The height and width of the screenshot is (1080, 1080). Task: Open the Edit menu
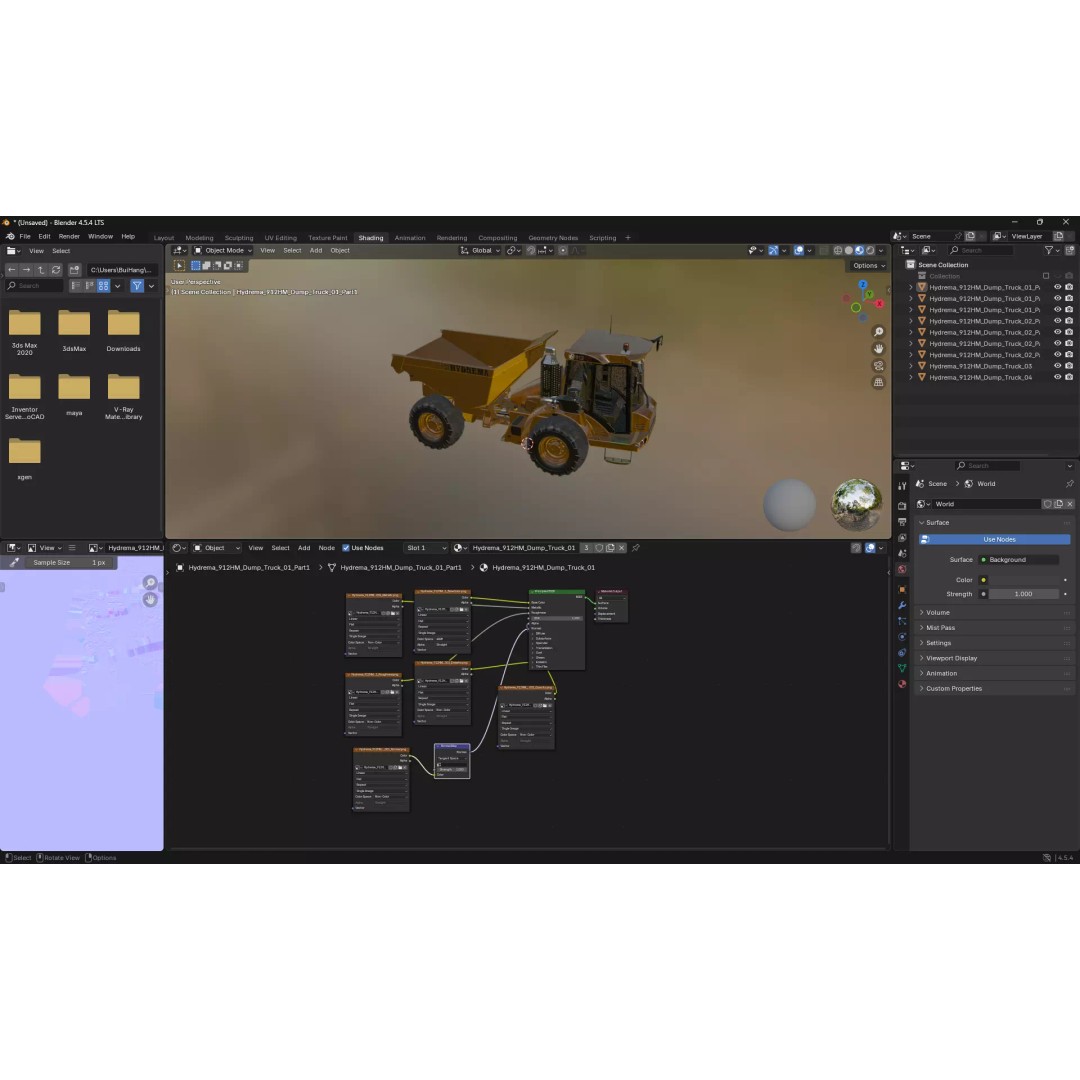[44, 236]
